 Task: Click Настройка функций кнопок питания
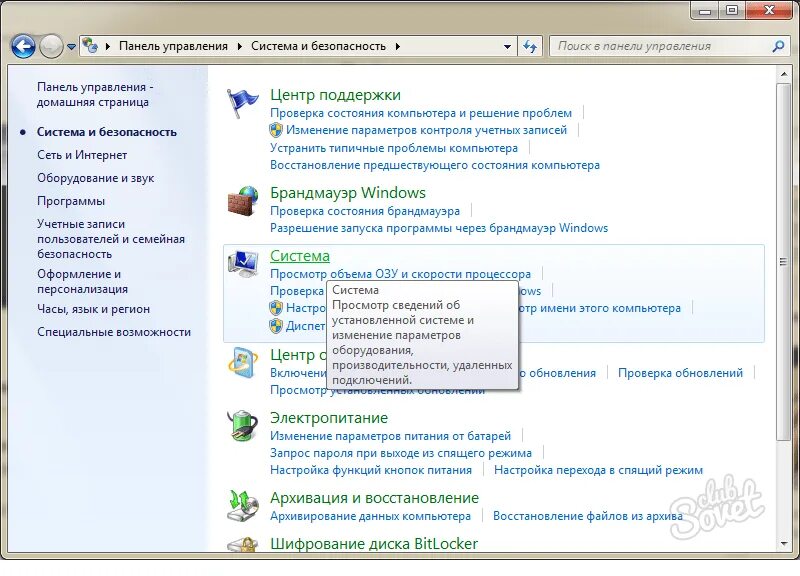[x=370, y=469]
